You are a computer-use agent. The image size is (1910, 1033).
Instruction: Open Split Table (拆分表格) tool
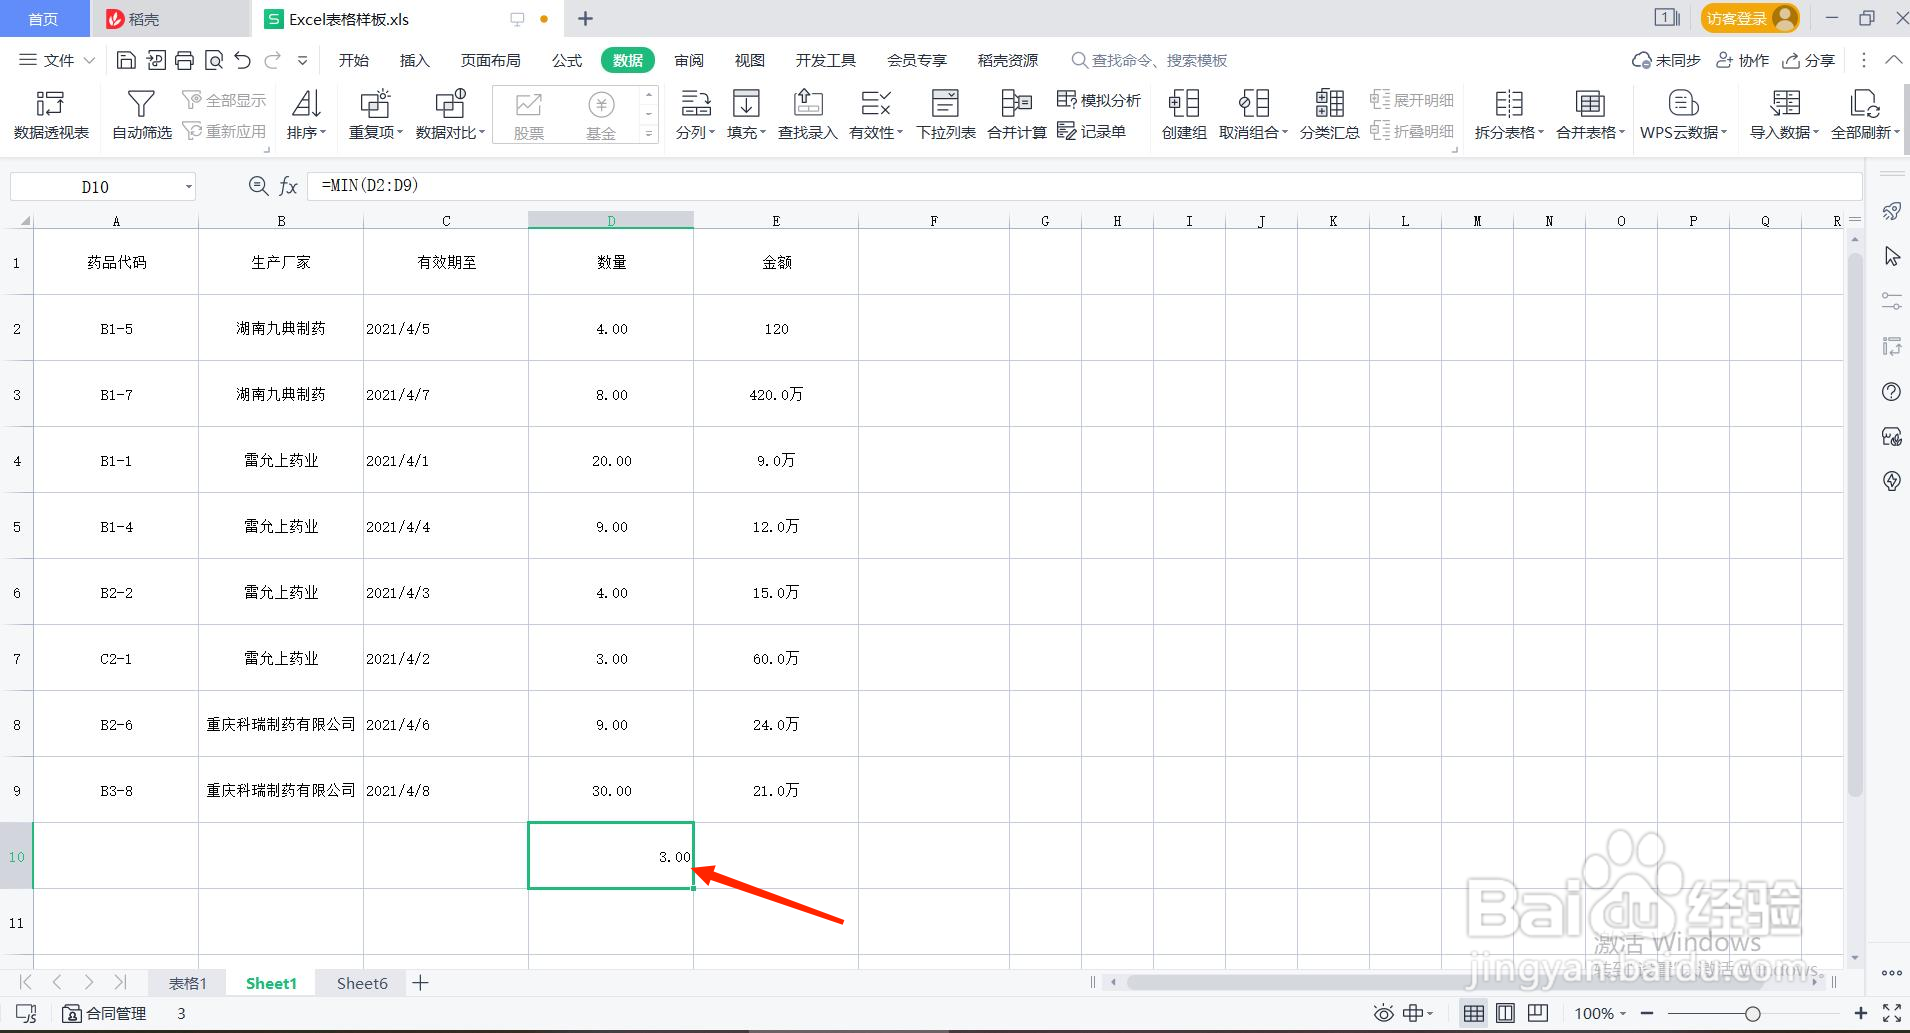1509,114
